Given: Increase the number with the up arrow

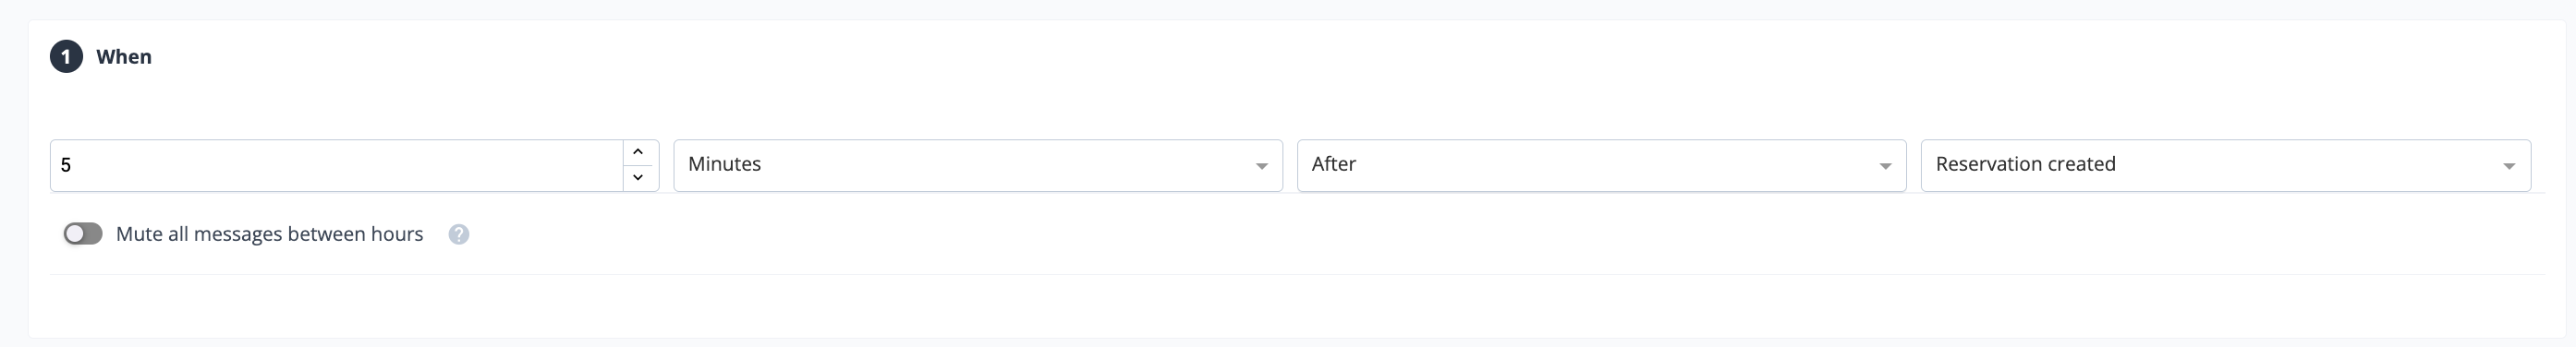Looking at the screenshot, I should pos(638,152).
